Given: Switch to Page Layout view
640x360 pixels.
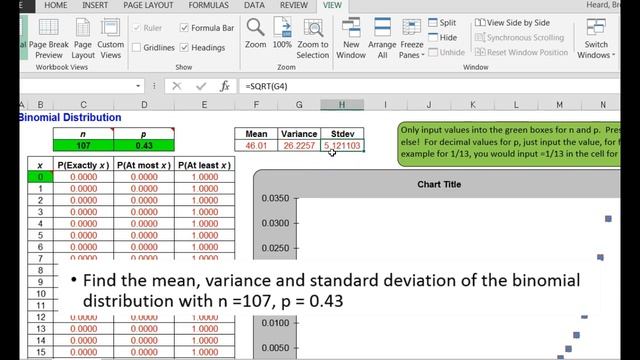Looking at the screenshot, I should click(83, 39).
